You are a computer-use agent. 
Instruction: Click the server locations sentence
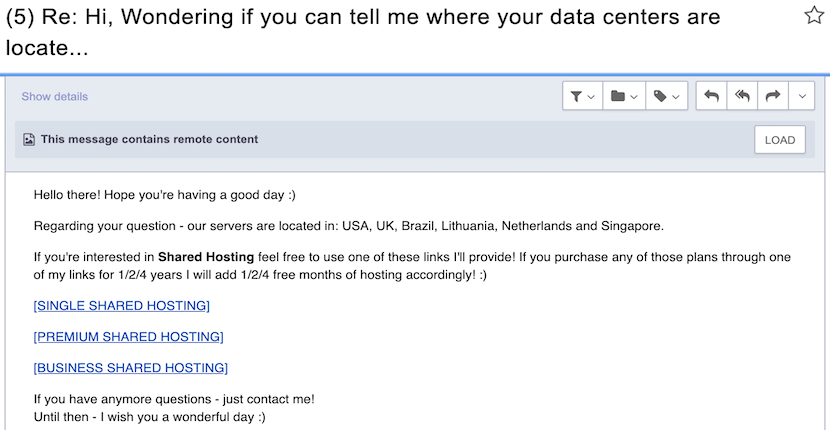(348, 226)
